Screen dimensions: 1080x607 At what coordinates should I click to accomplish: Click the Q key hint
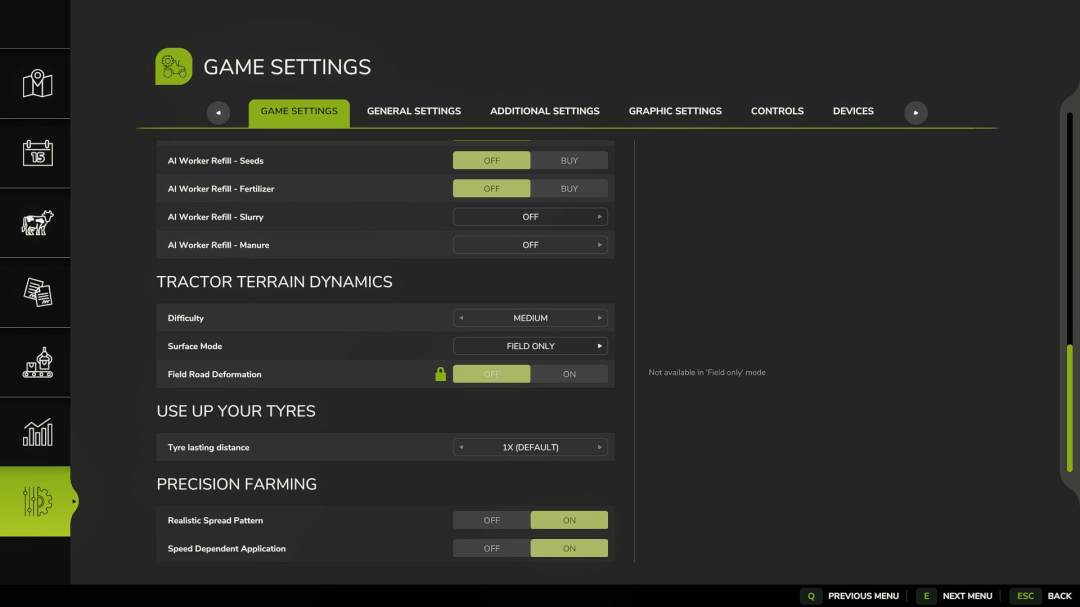click(x=811, y=596)
